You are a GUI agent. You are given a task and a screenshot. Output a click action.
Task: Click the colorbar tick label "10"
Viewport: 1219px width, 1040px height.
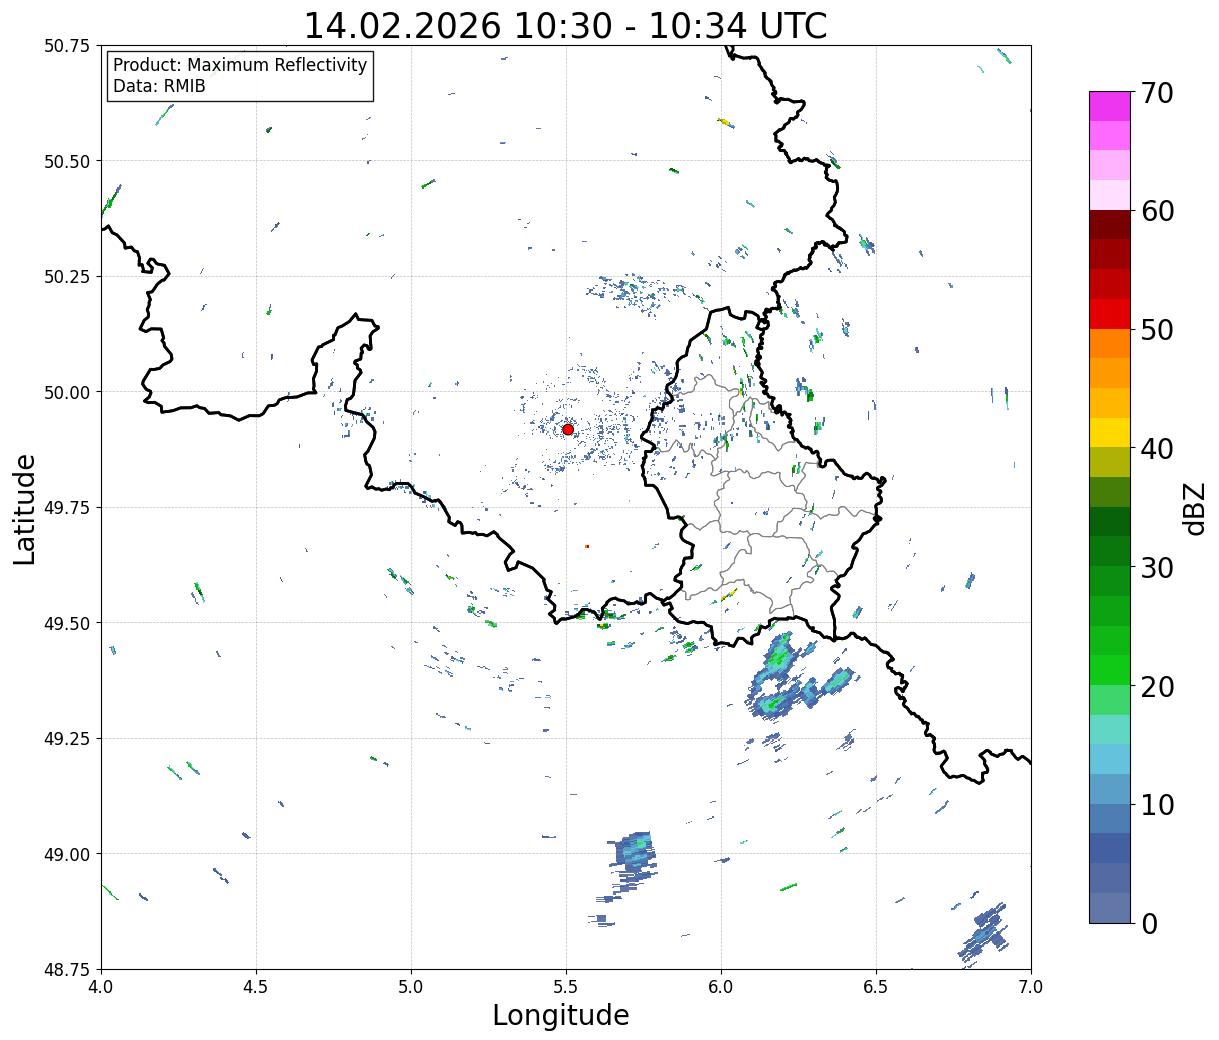pos(1157,804)
